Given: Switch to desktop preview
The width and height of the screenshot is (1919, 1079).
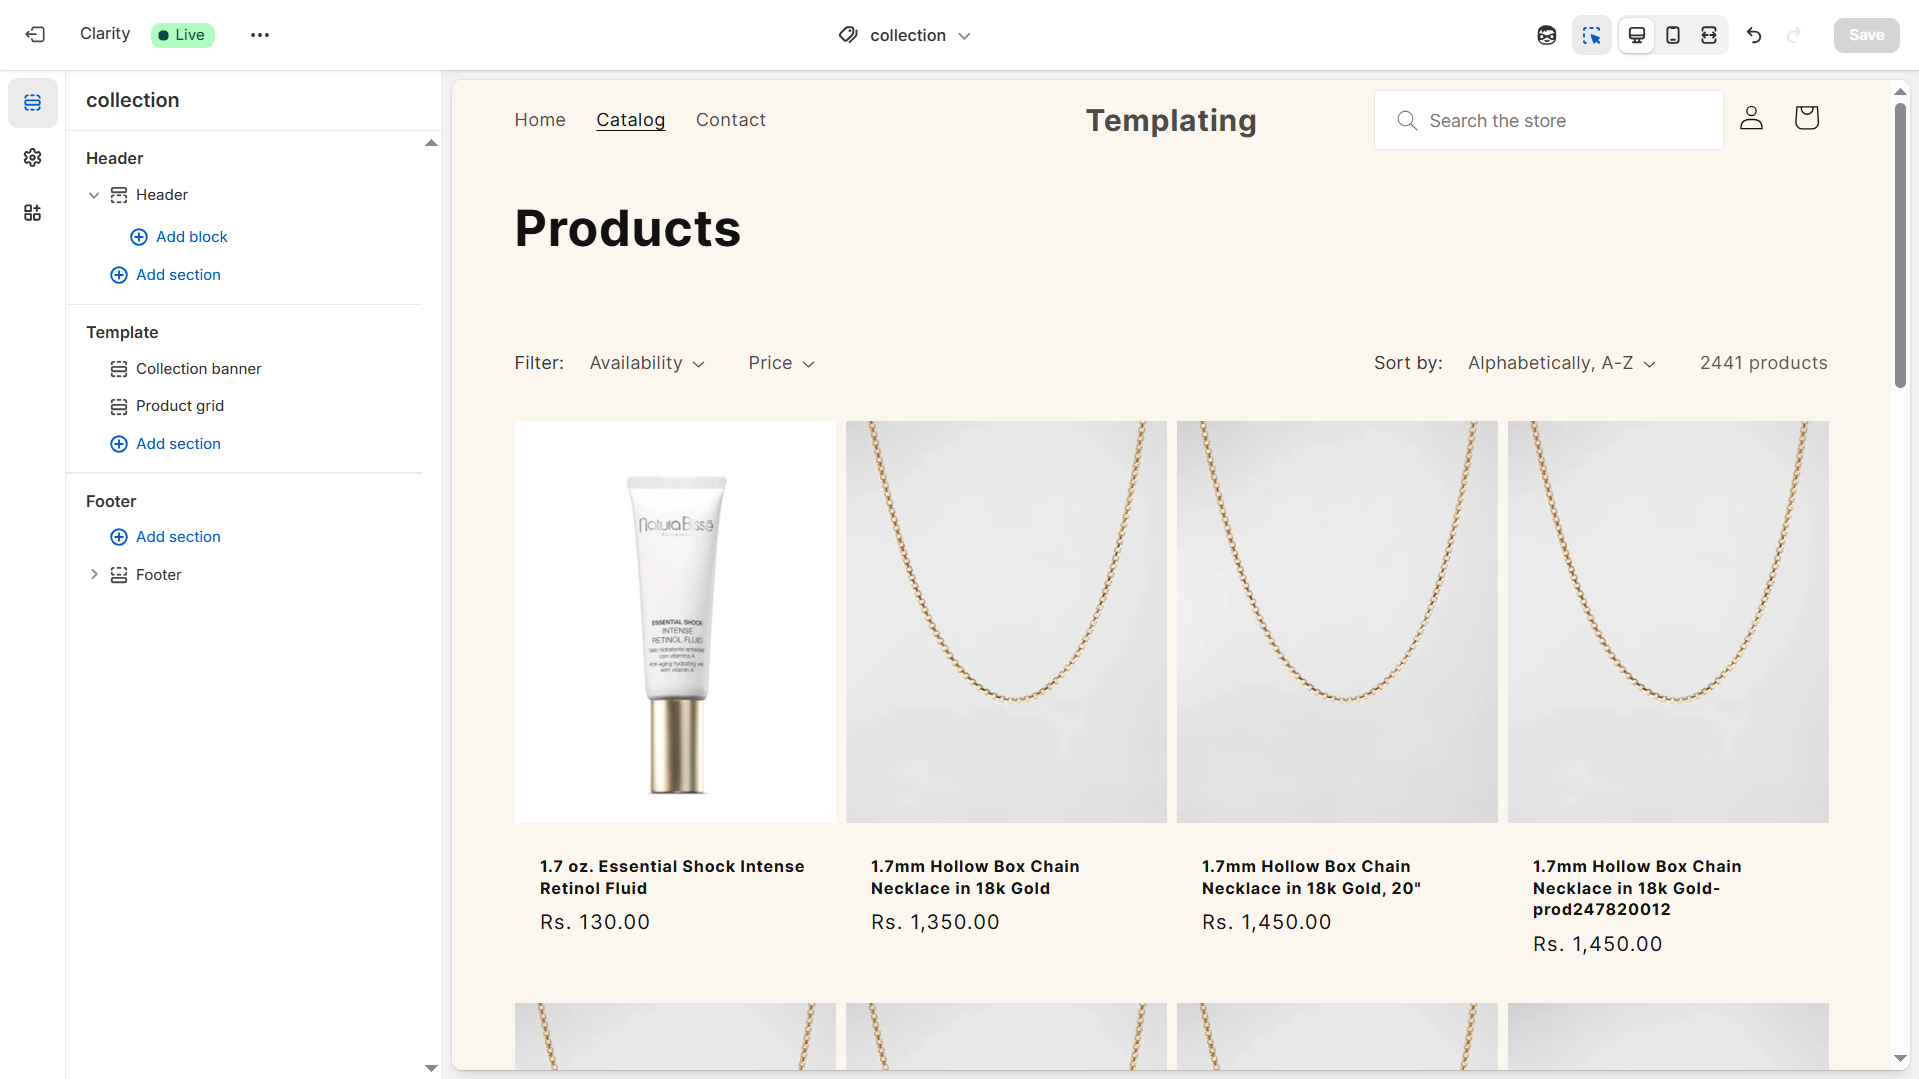Looking at the screenshot, I should pos(1637,35).
